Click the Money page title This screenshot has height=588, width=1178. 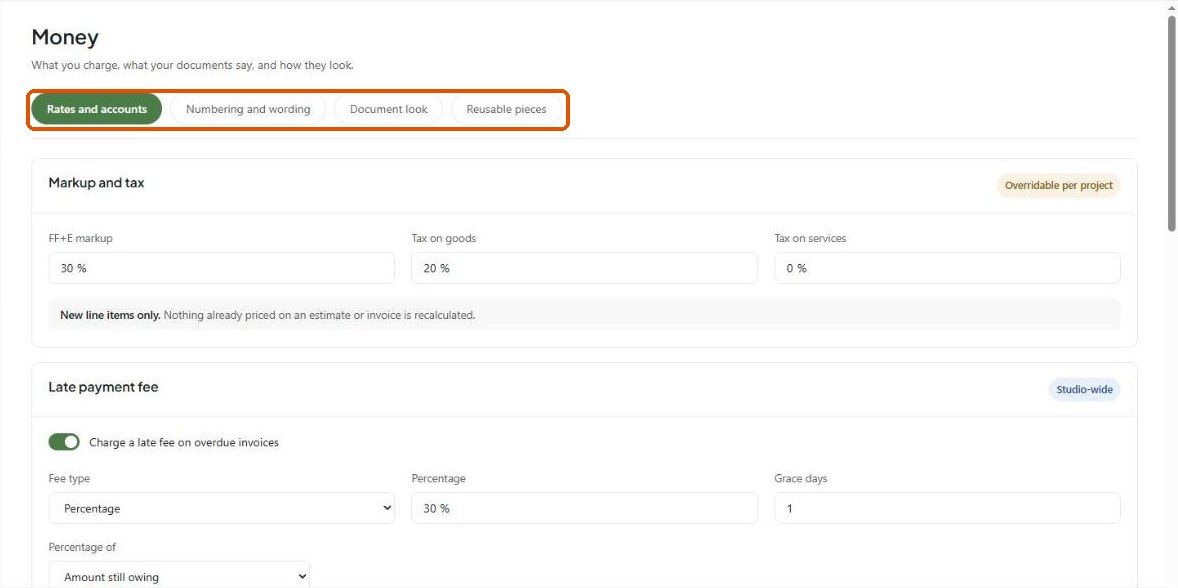[x=65, y=38]
